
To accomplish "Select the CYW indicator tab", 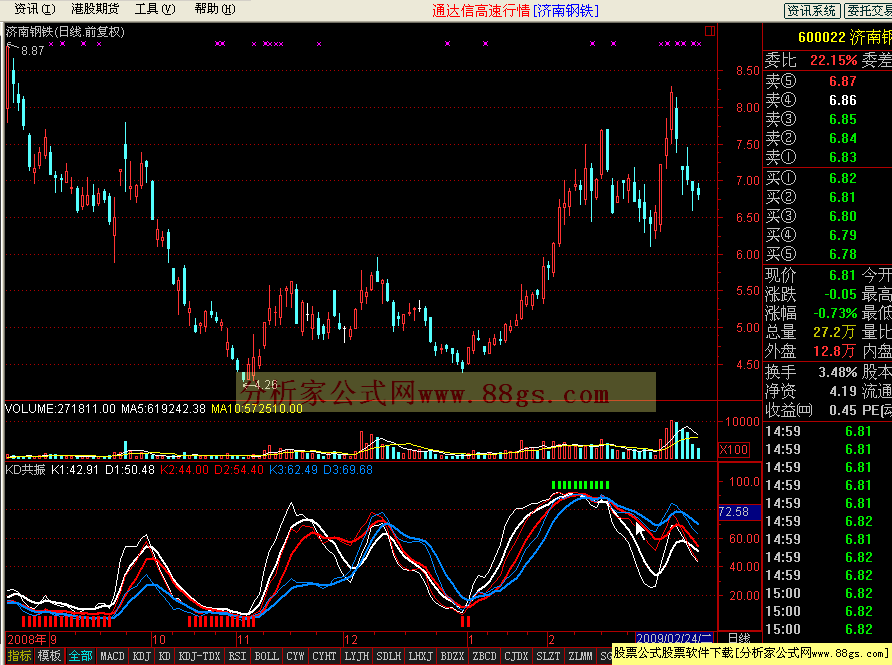I will (x=295, y=656).
